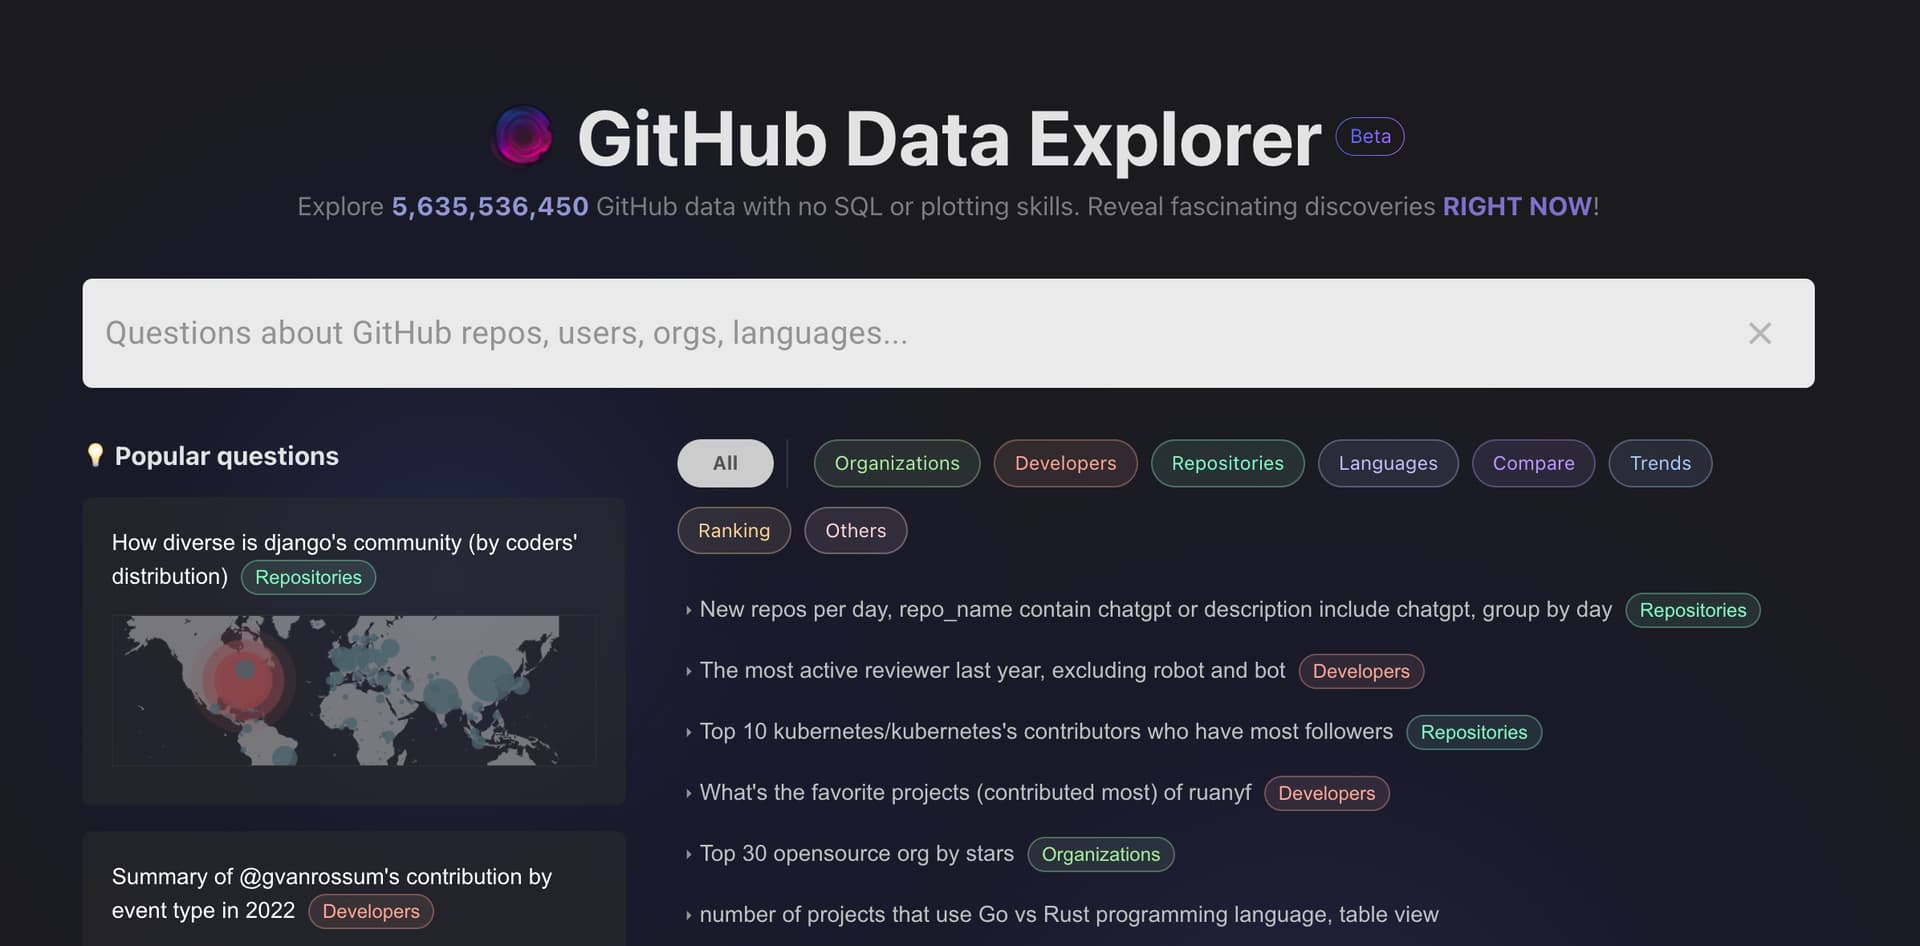1920x946 pixels.
Task: Open the favorite projects of ruanyf question
Action: tap(975, 792)
